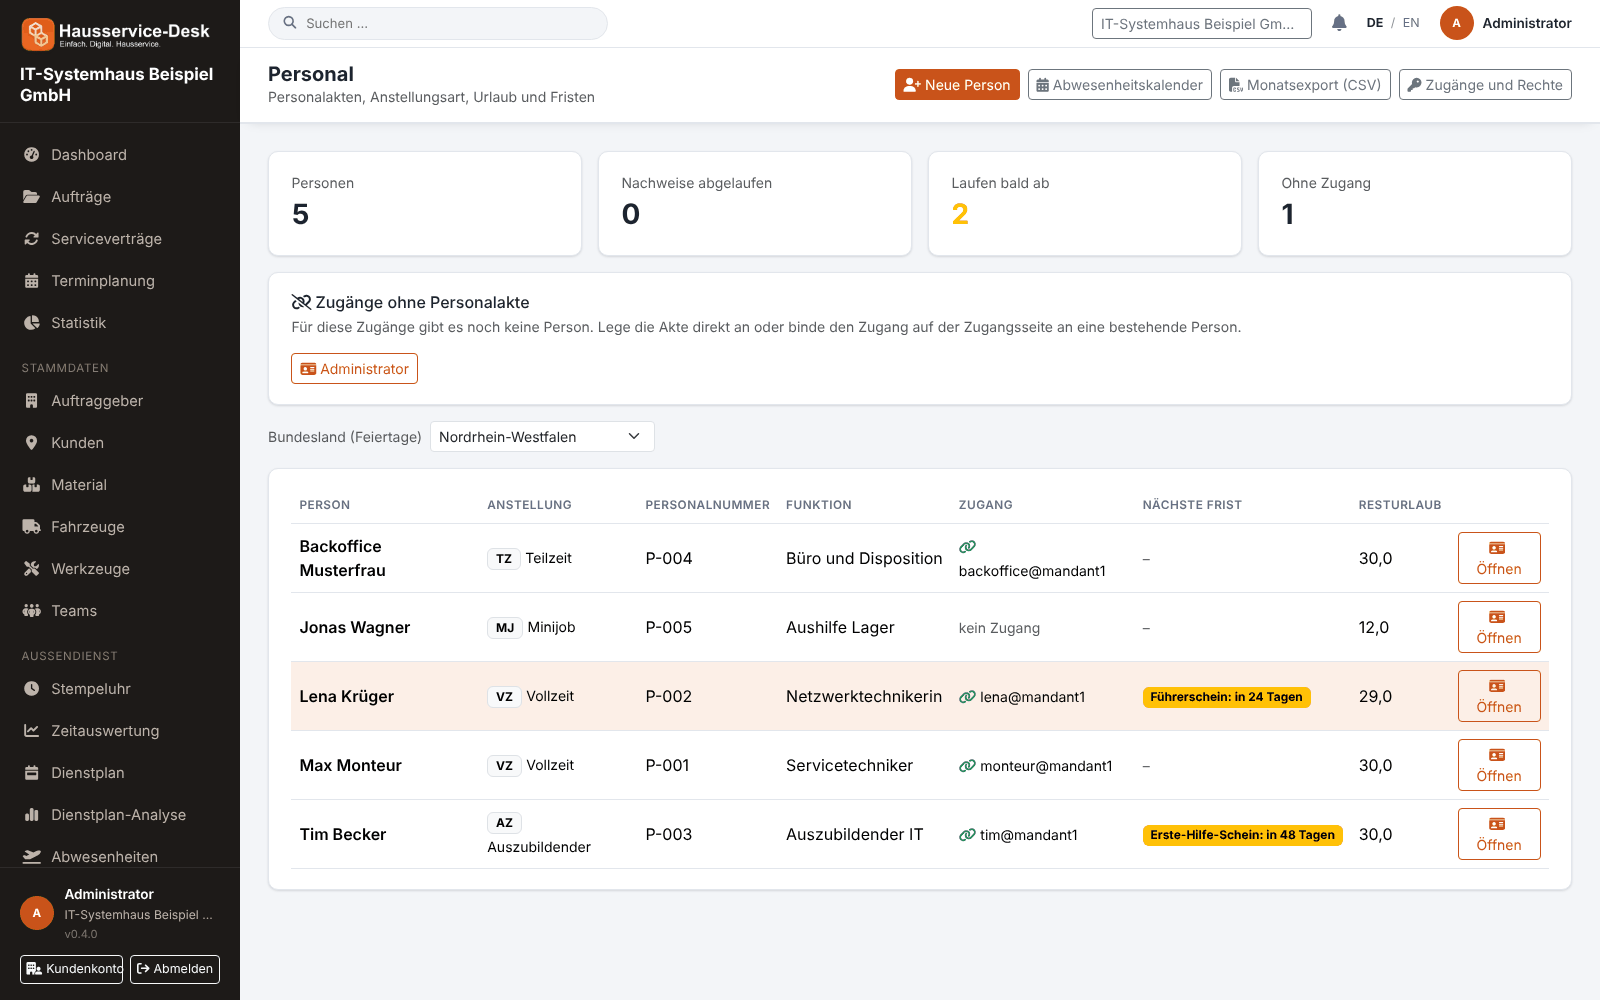Open Max Monteur's personnel file
This screenshot has width=1600, height=1000.
(1499, 765)
